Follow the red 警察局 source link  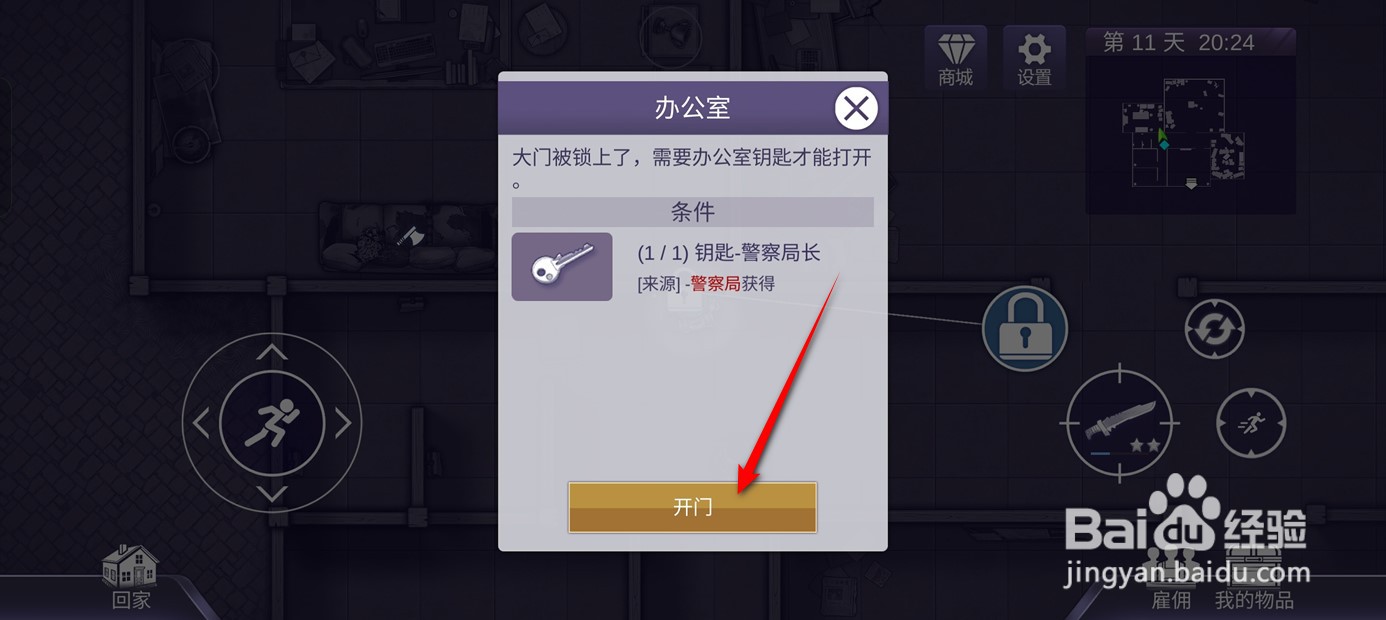click(715, 284)
